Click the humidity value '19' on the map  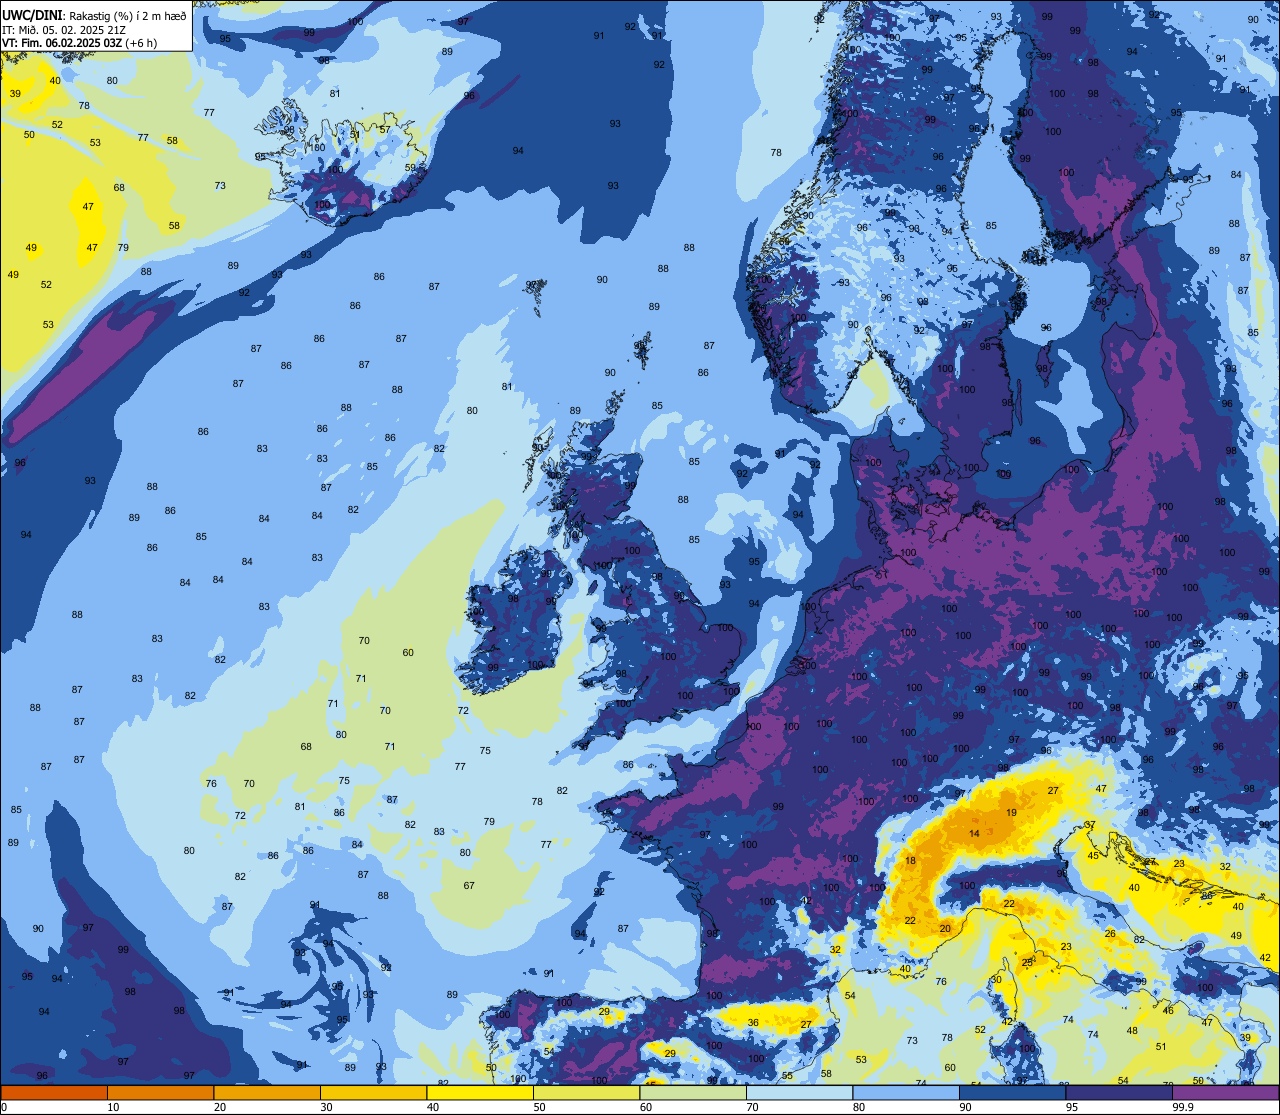[1011, 812]
